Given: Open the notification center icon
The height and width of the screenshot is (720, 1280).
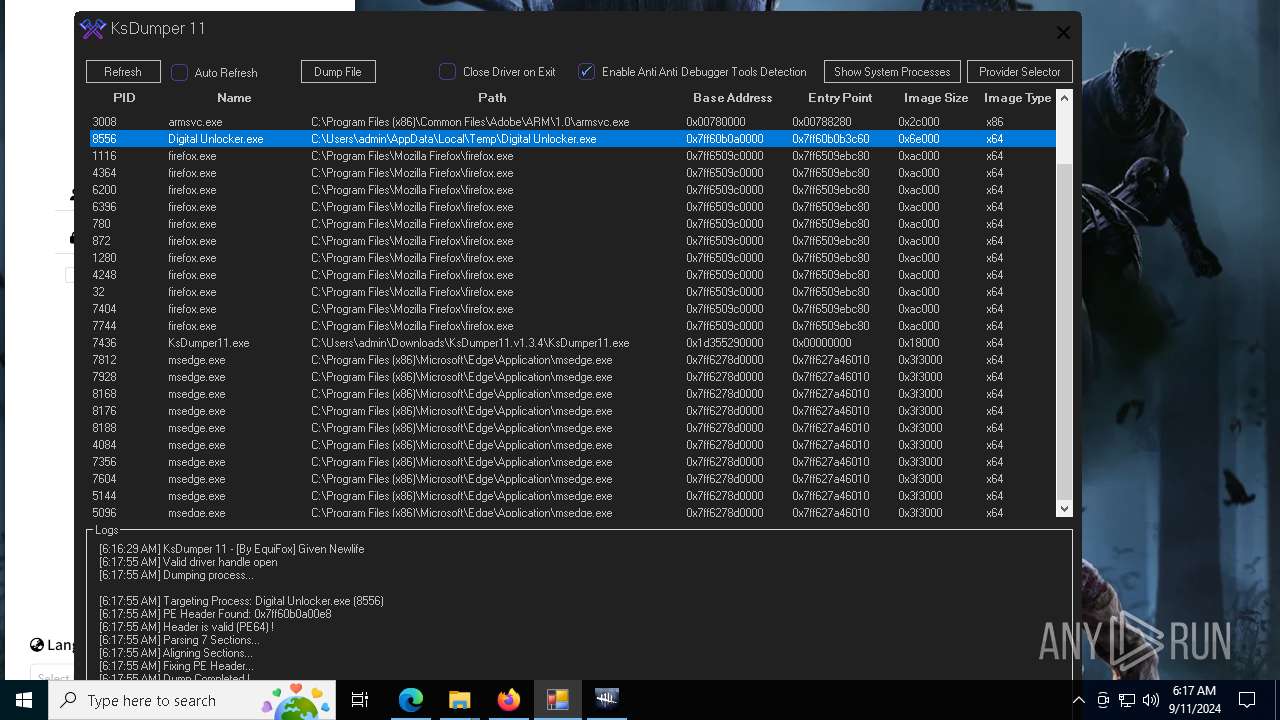Looking at the screenshot, I should (1247, 700).
